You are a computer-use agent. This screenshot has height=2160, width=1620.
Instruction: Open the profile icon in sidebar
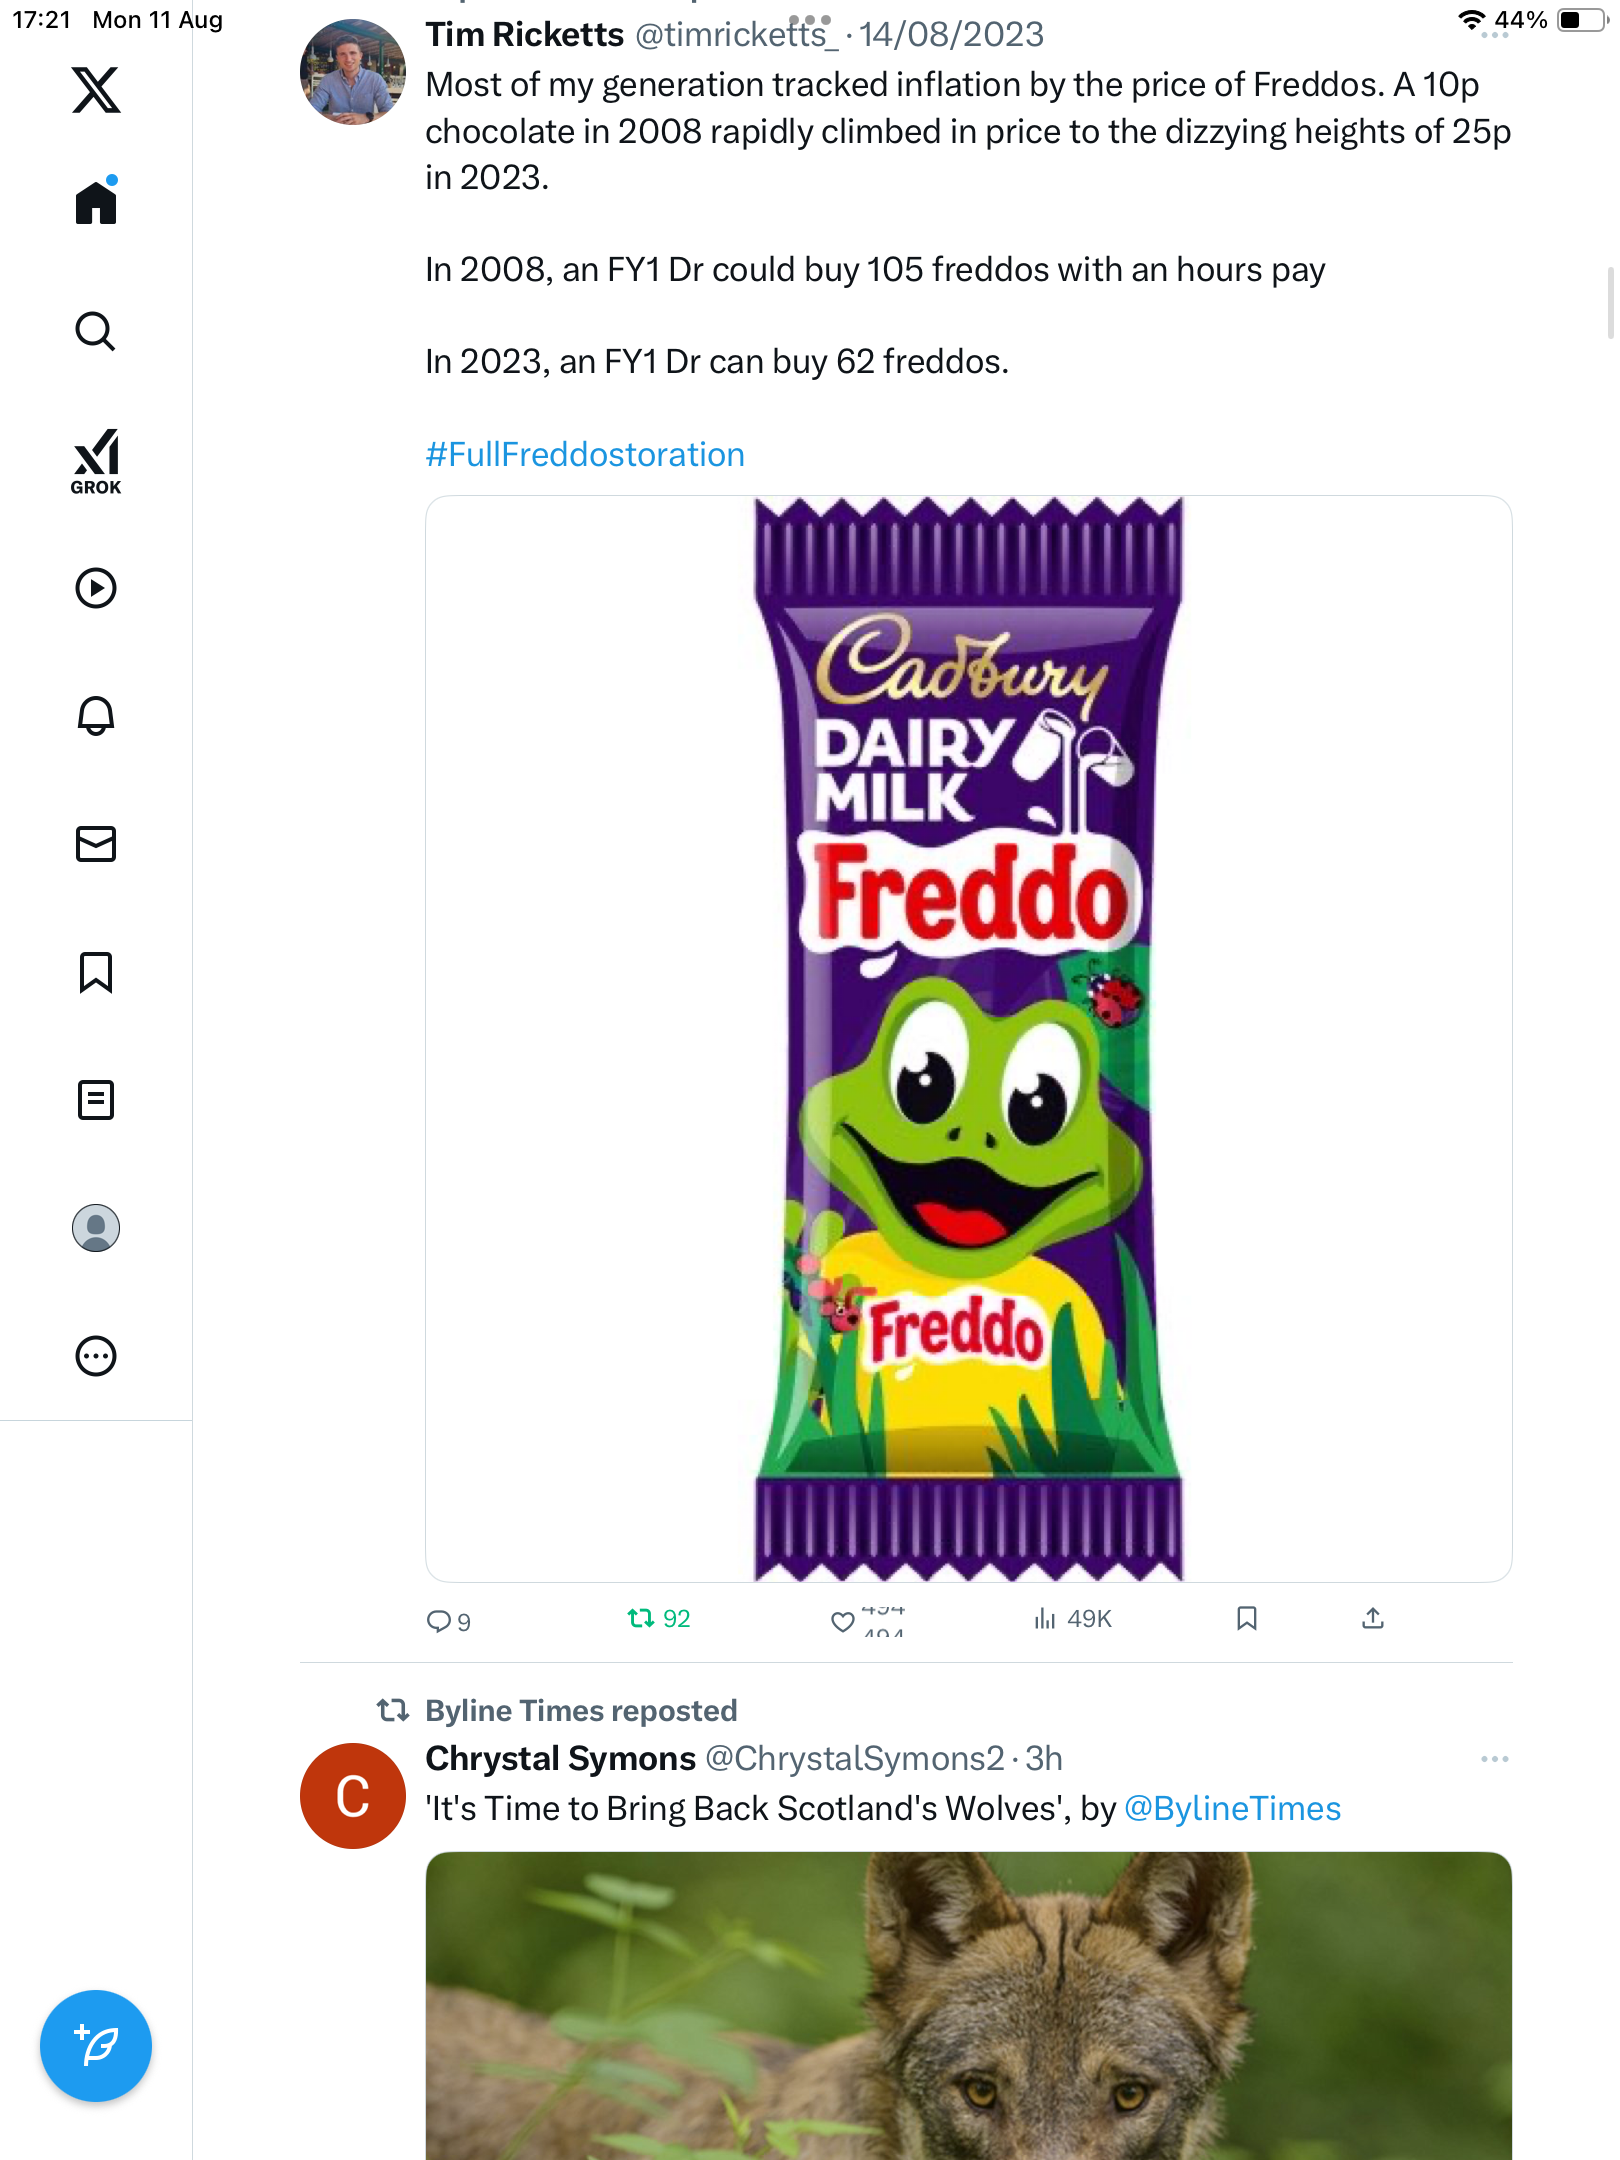click(96, 1228)
